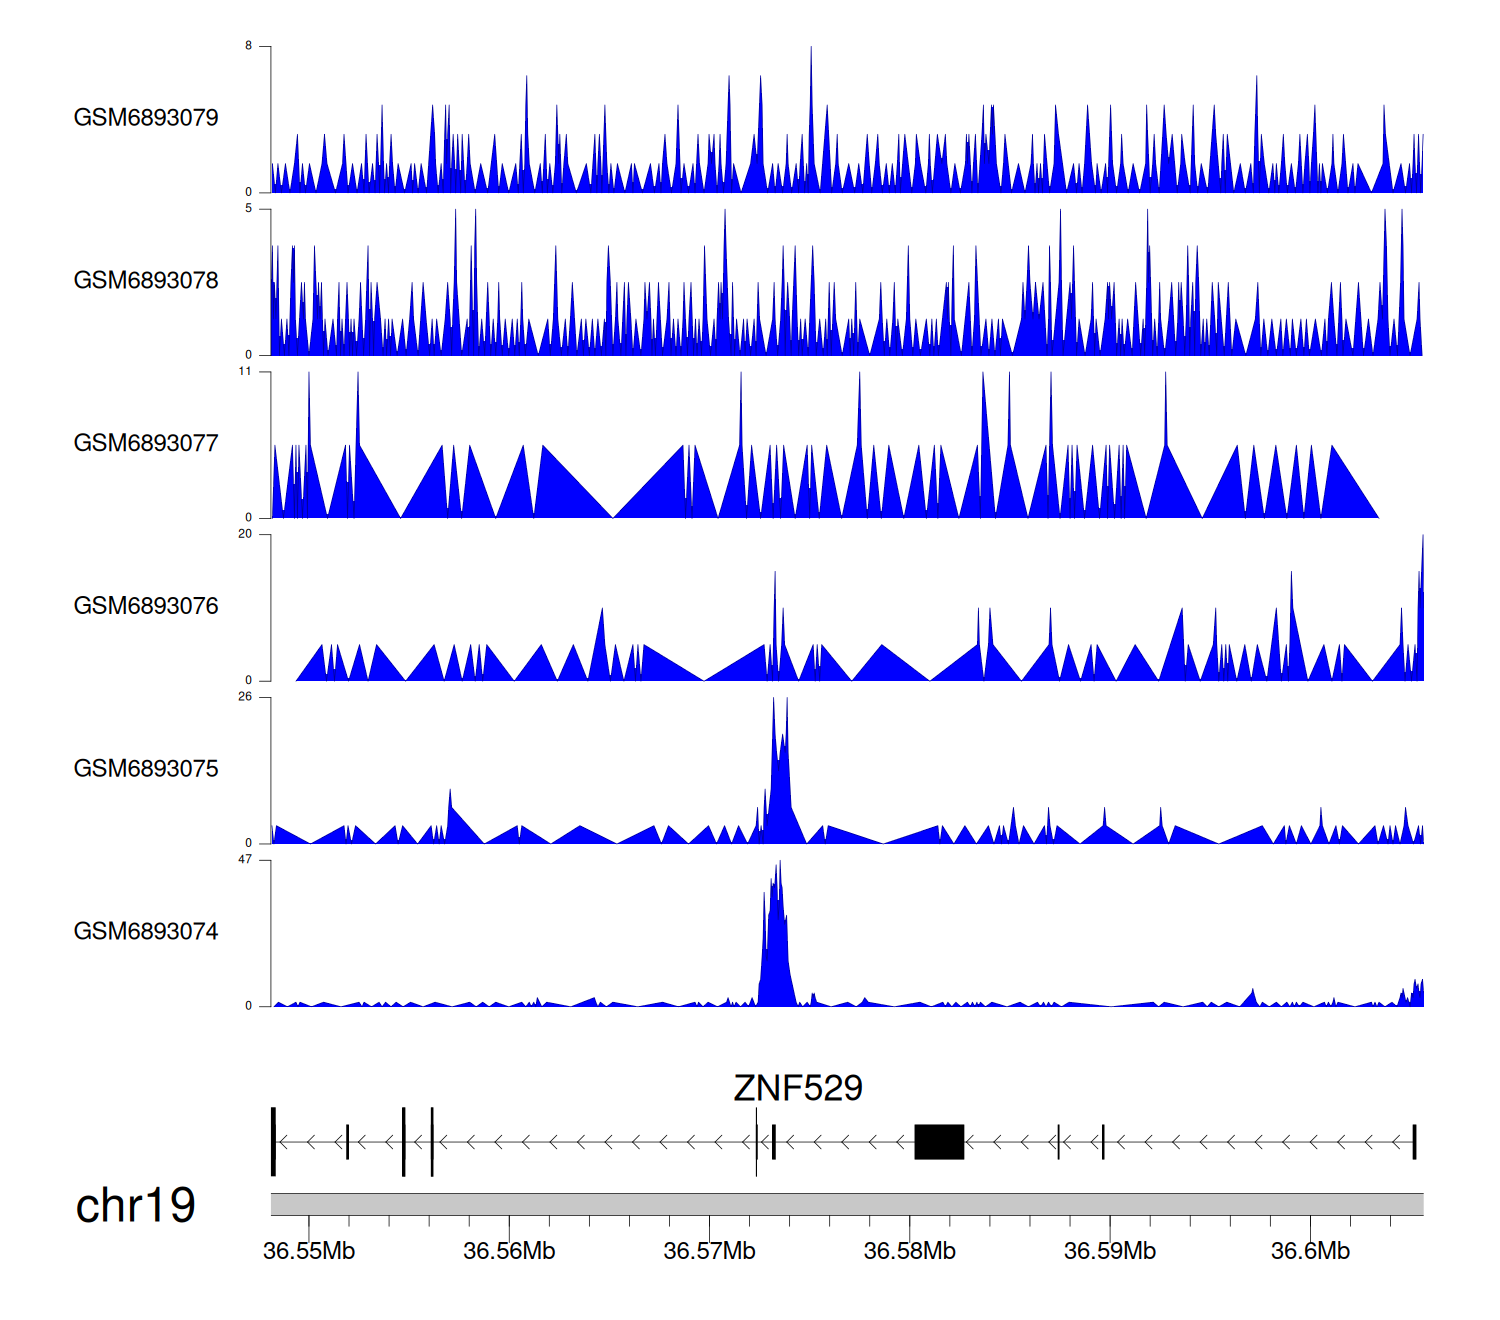Click the 36.6Mb position label

1310,1251
